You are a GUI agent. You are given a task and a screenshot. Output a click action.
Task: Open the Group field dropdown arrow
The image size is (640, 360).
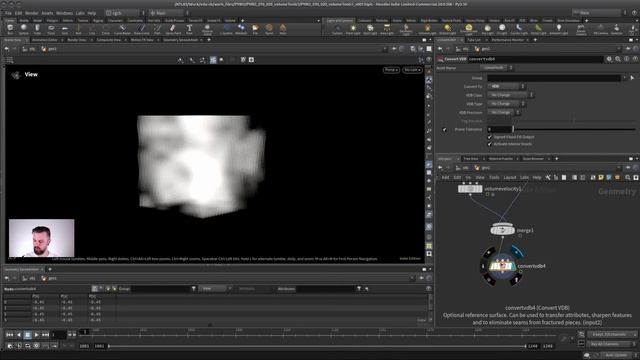(624, 78)
